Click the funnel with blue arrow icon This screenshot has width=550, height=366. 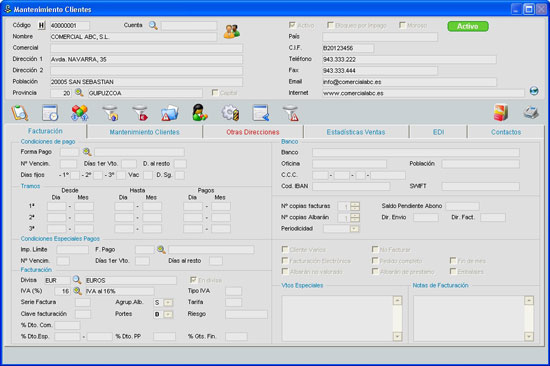coord(110,113)
